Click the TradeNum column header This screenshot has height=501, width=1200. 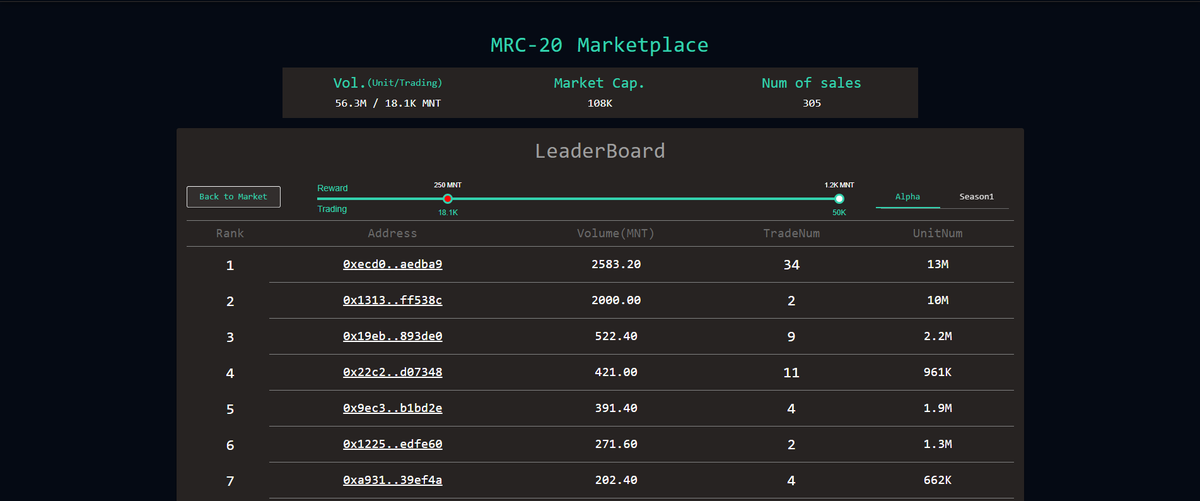(x=791, y=233)
